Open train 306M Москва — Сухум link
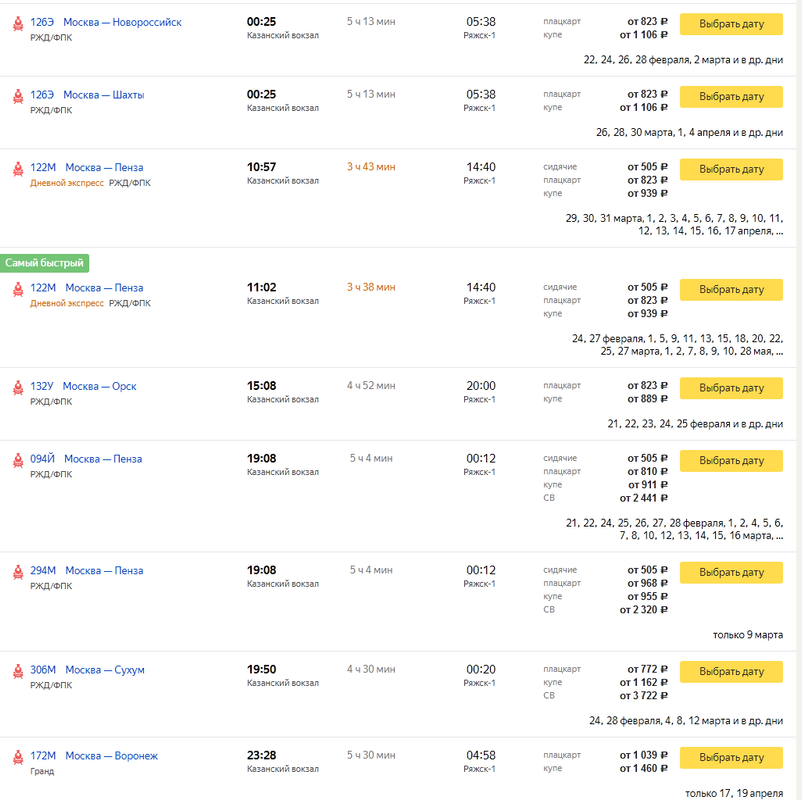Viewport: 802px width, 800px height. click(87, 669)
